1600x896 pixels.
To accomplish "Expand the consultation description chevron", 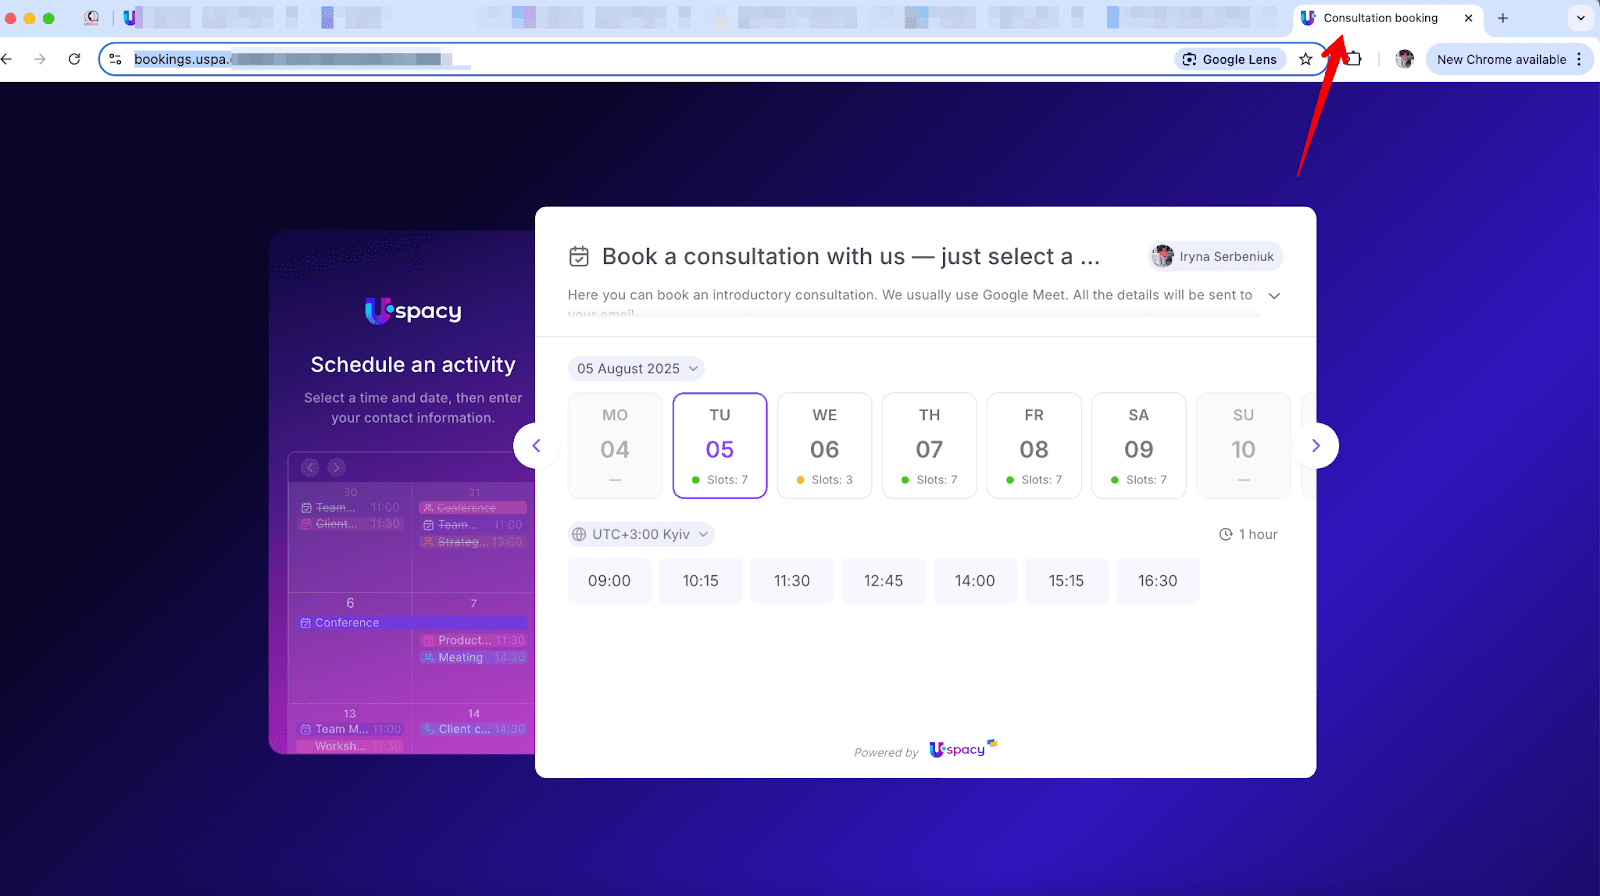I will [x=1274, y=296].
